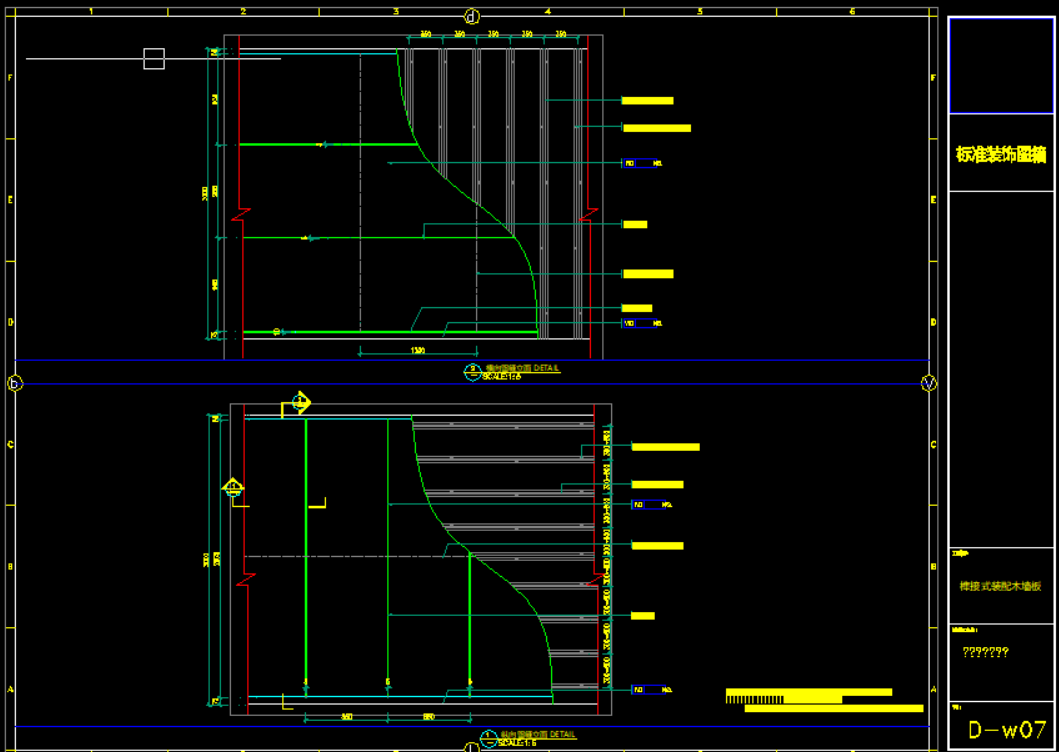Select the SCALE text under the upper drawing title
The width and height of the screenshot is (1059, 752).
click(501, 376)
